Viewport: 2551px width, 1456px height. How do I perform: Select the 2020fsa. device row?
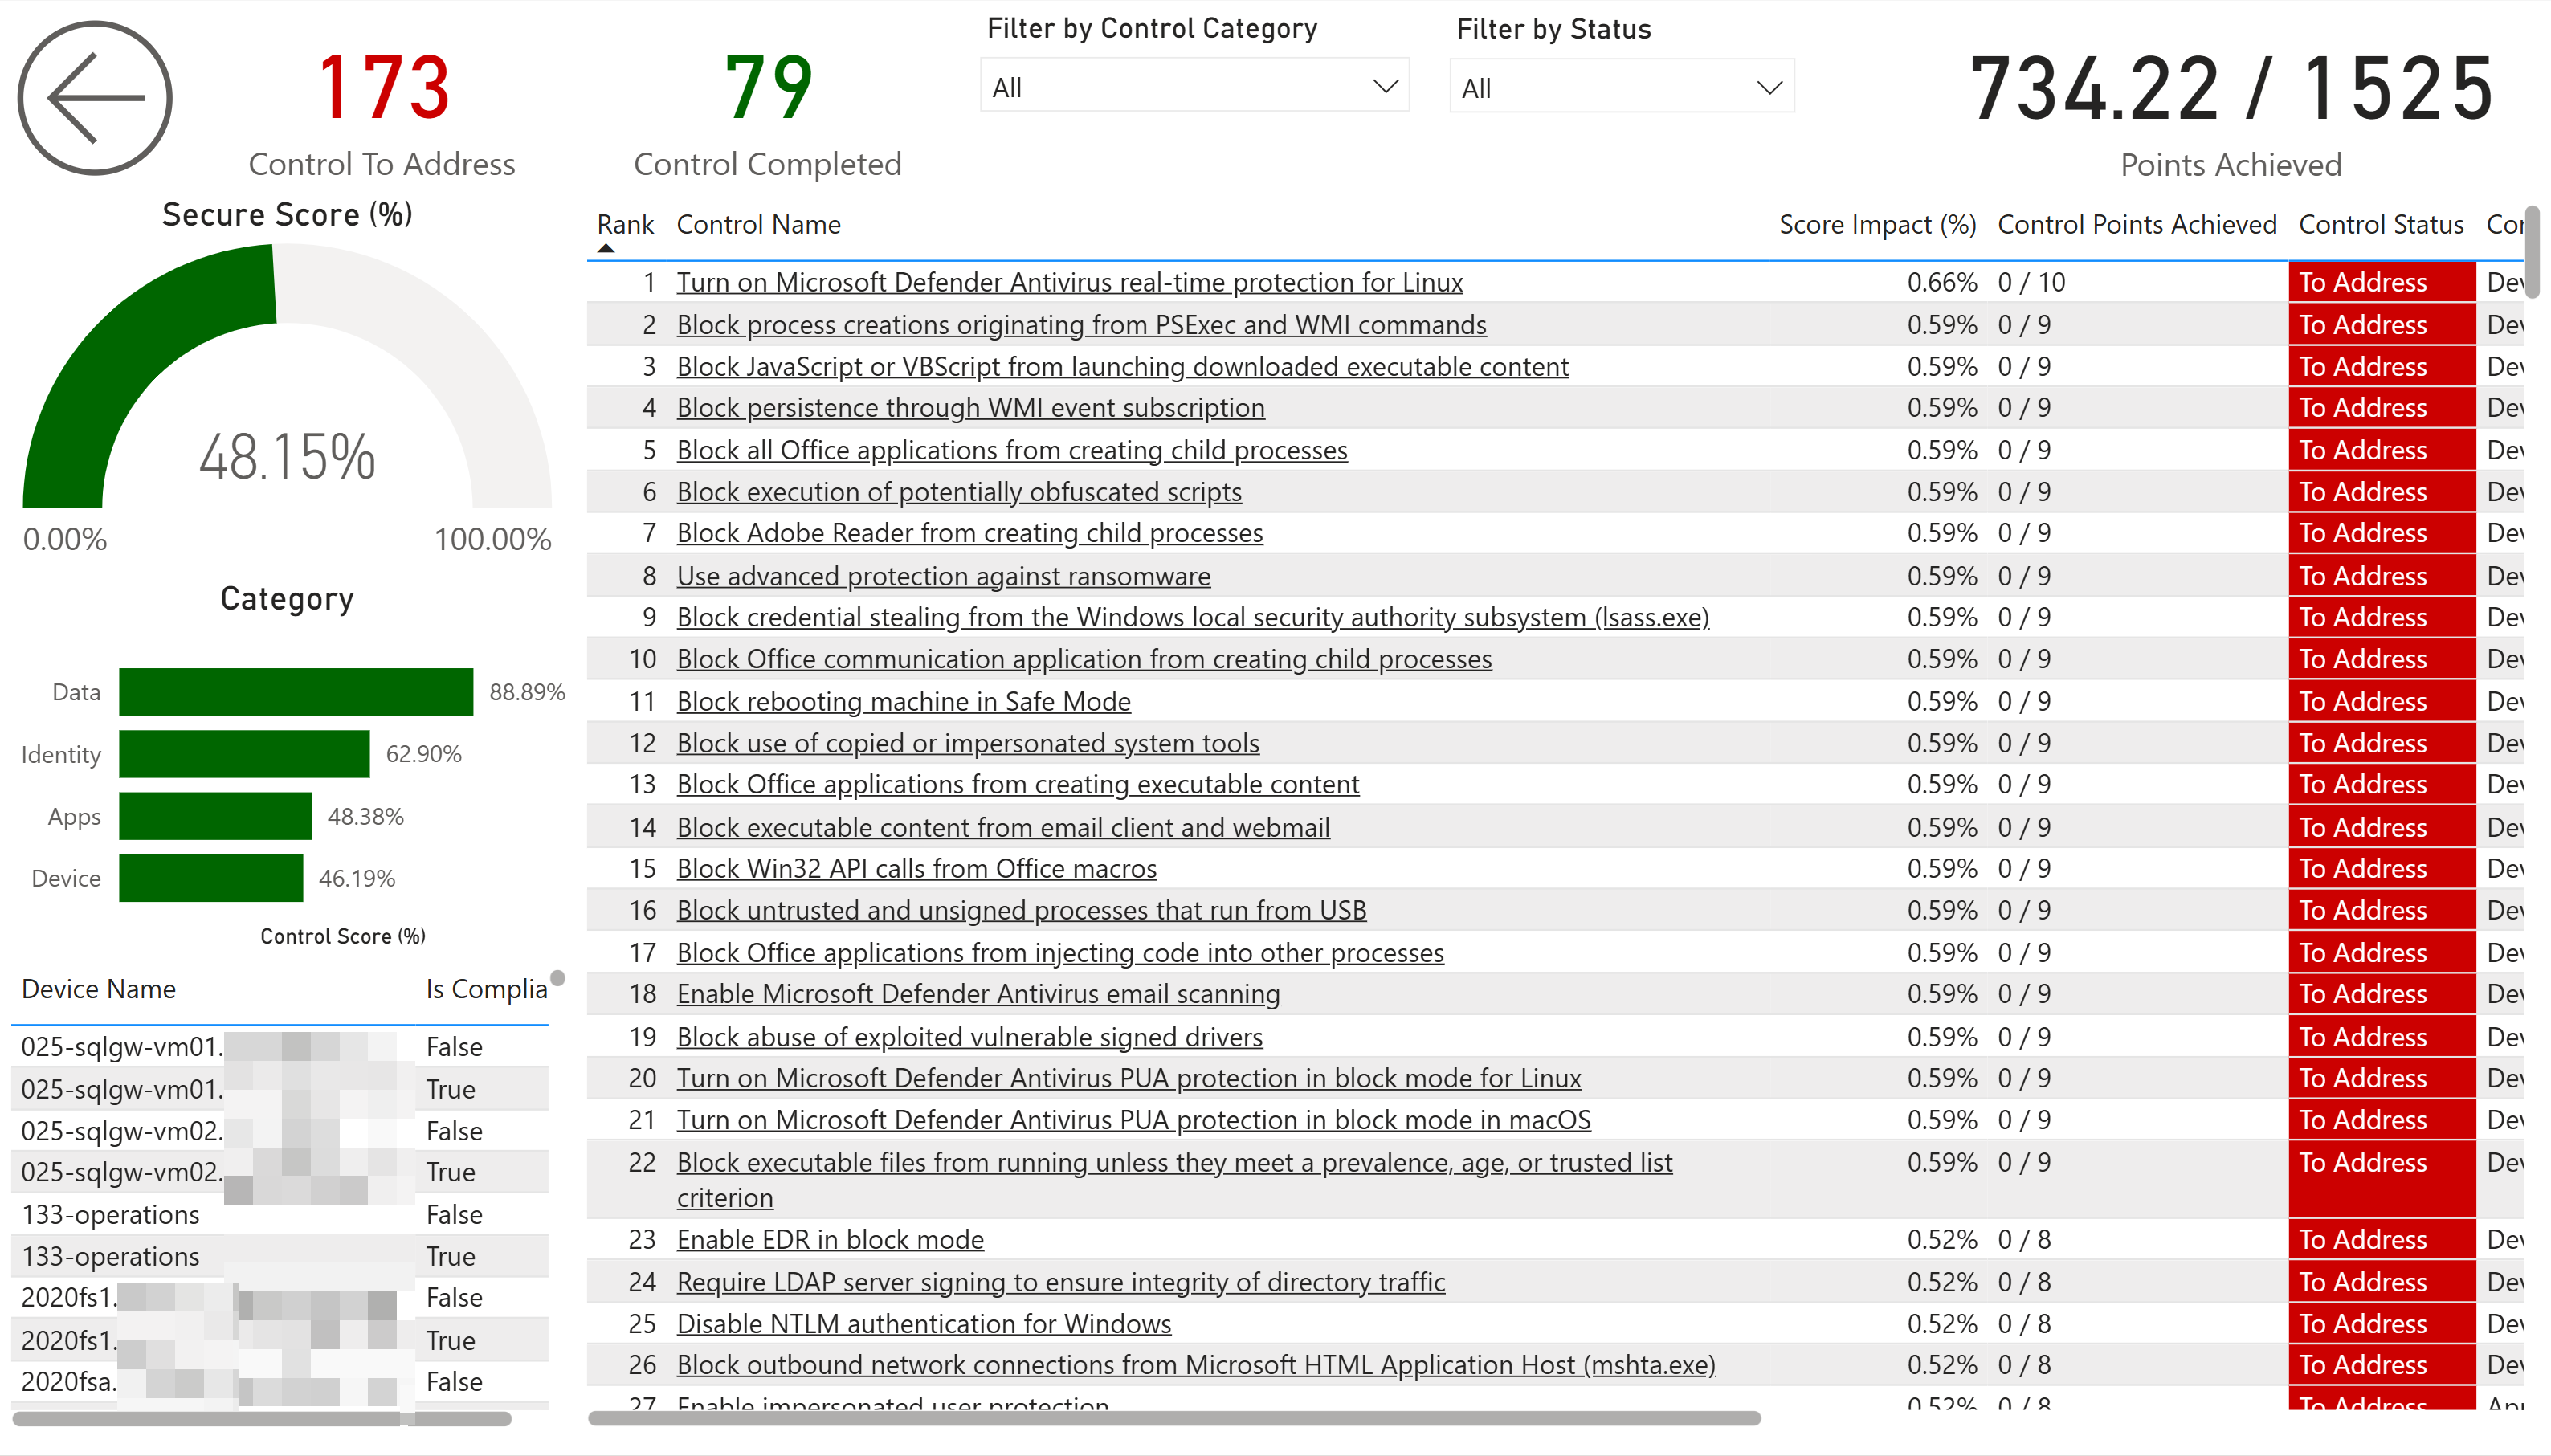coord(280,1382)
